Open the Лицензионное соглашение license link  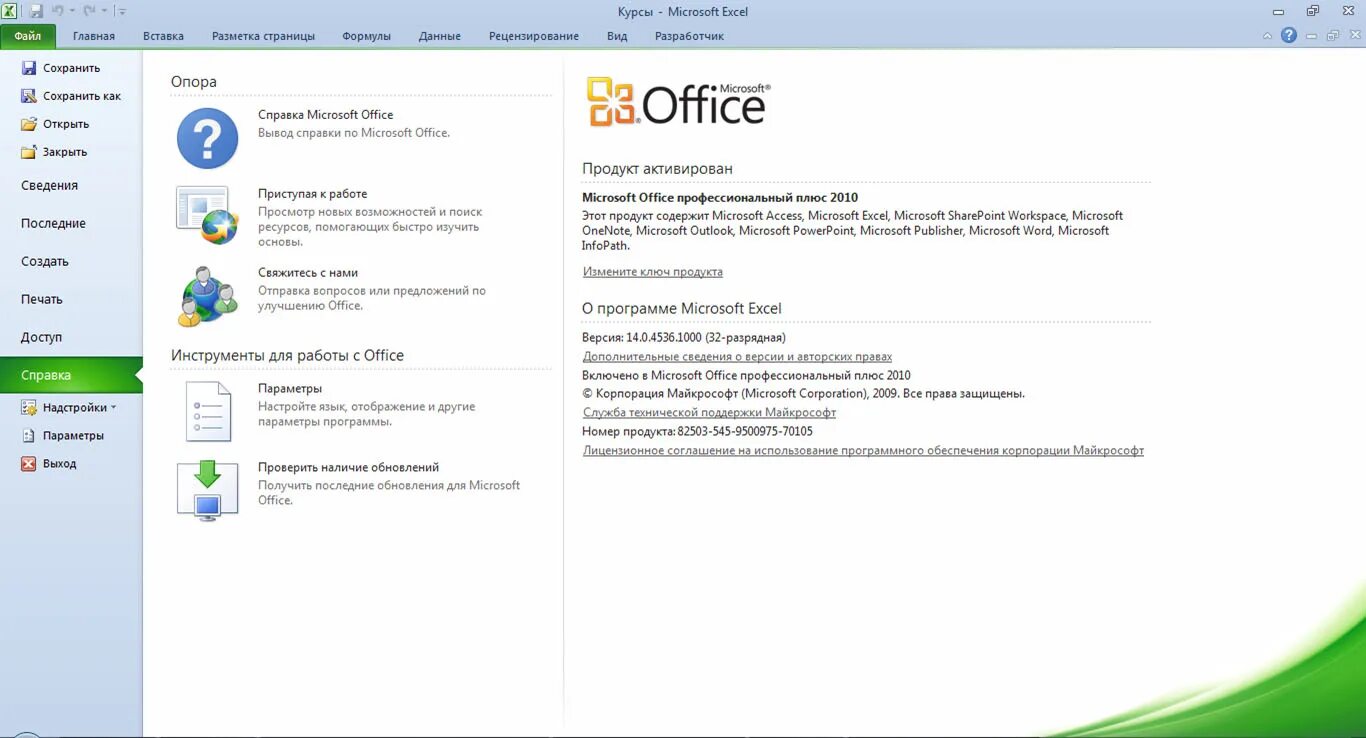tap(863, 451)
